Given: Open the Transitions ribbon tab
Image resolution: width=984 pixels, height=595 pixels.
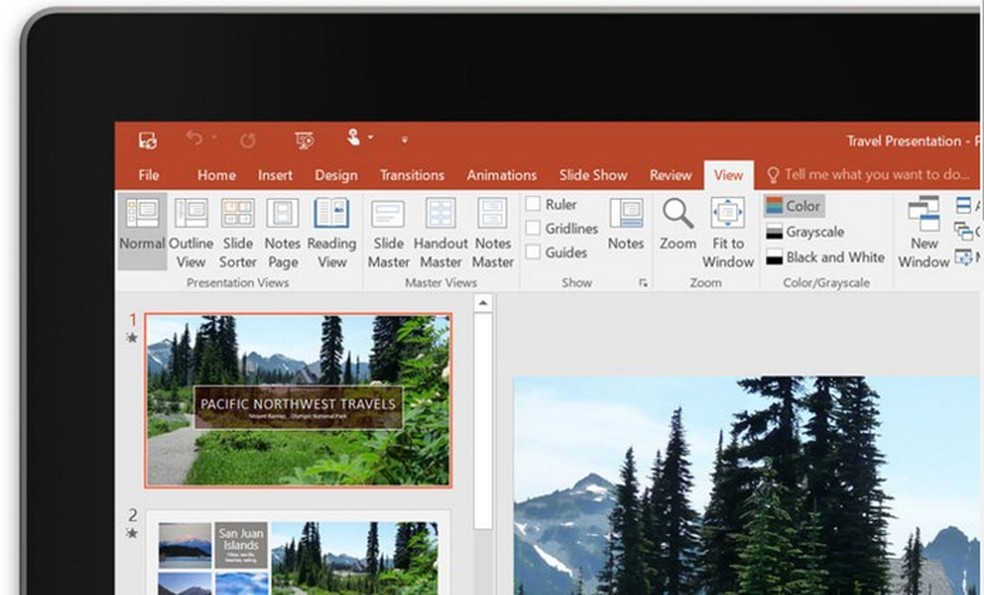Looking at the screenshot, I should click(x=412, y=174).
